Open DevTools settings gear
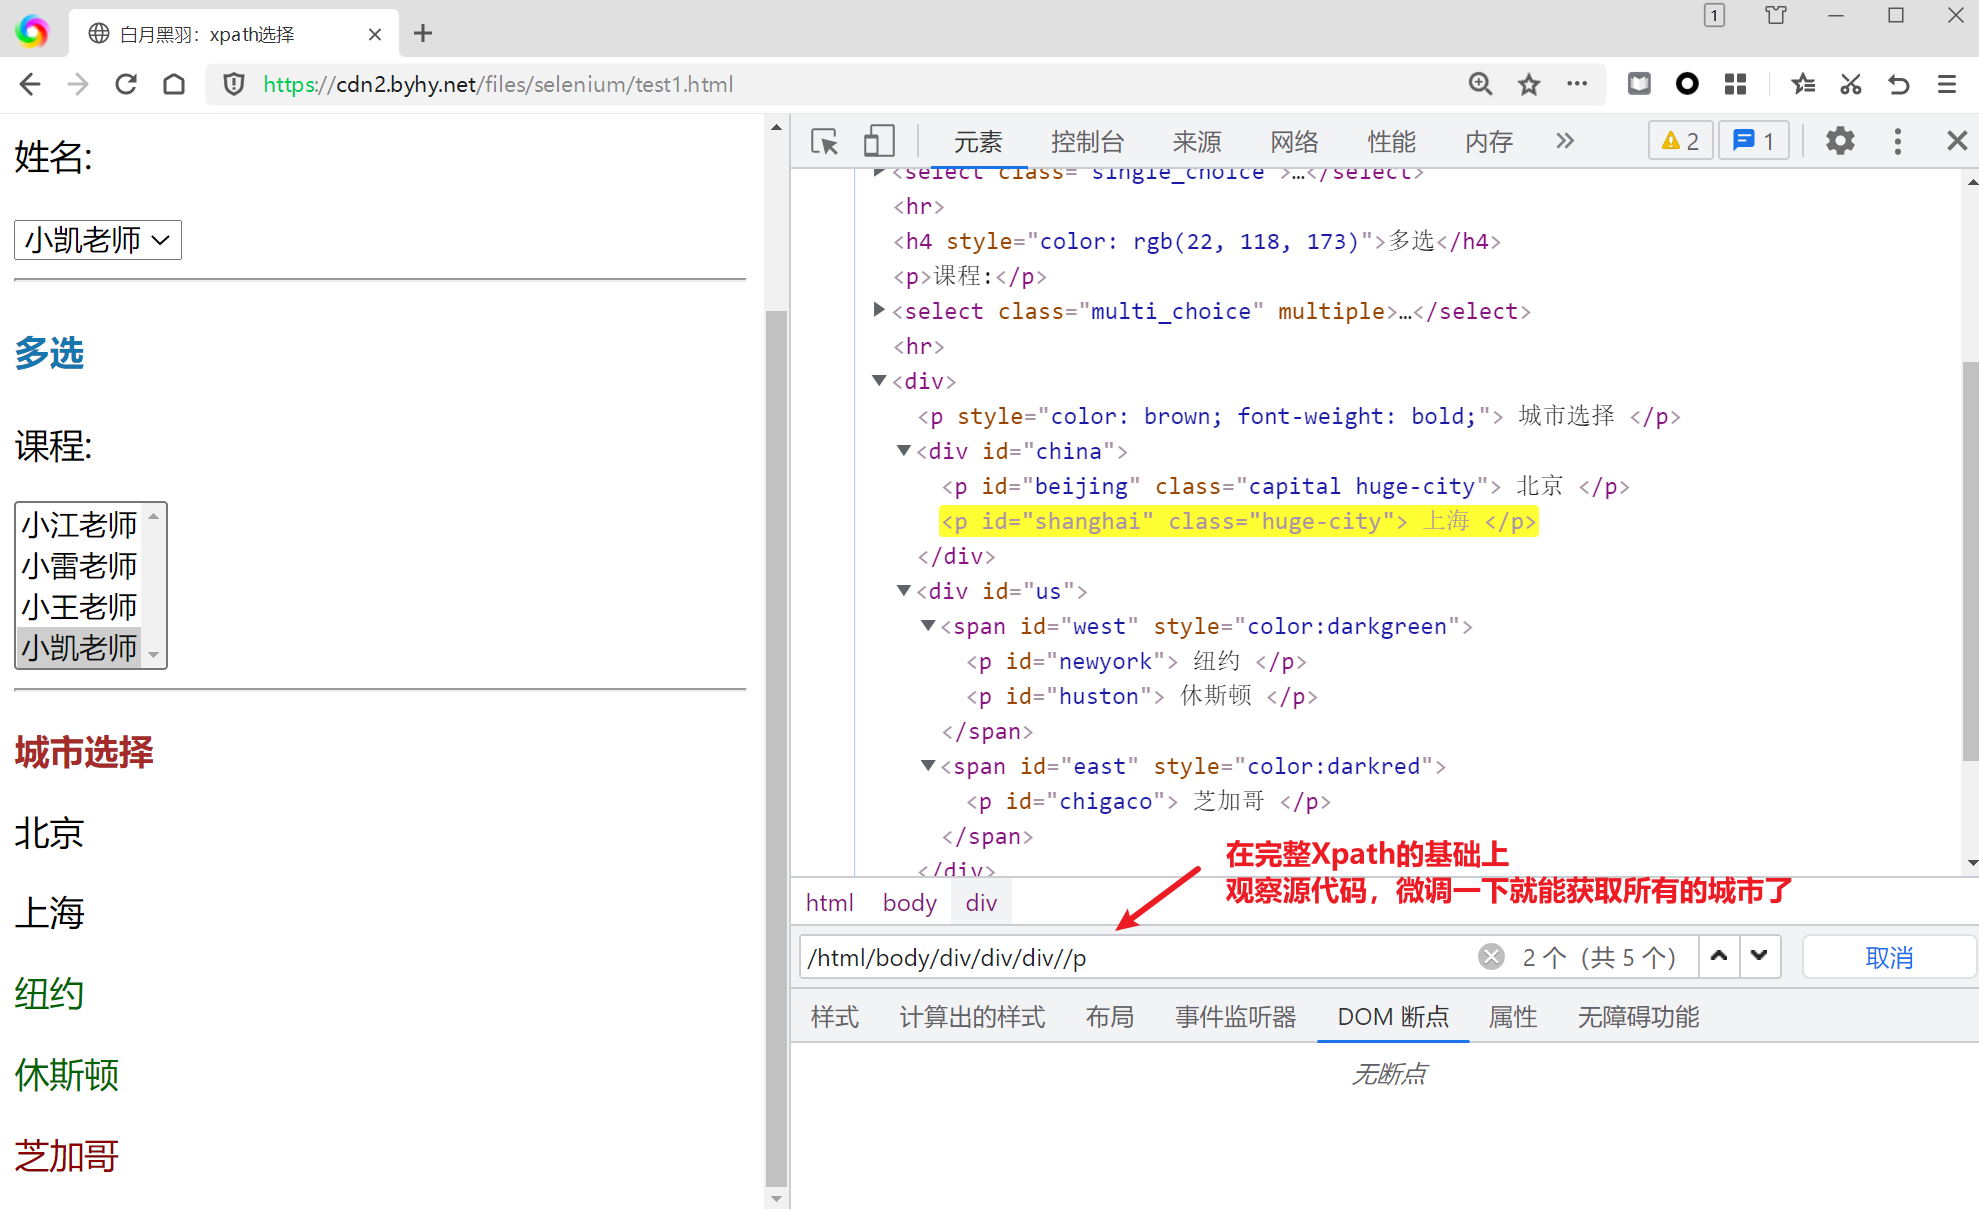 [1840, 141]
